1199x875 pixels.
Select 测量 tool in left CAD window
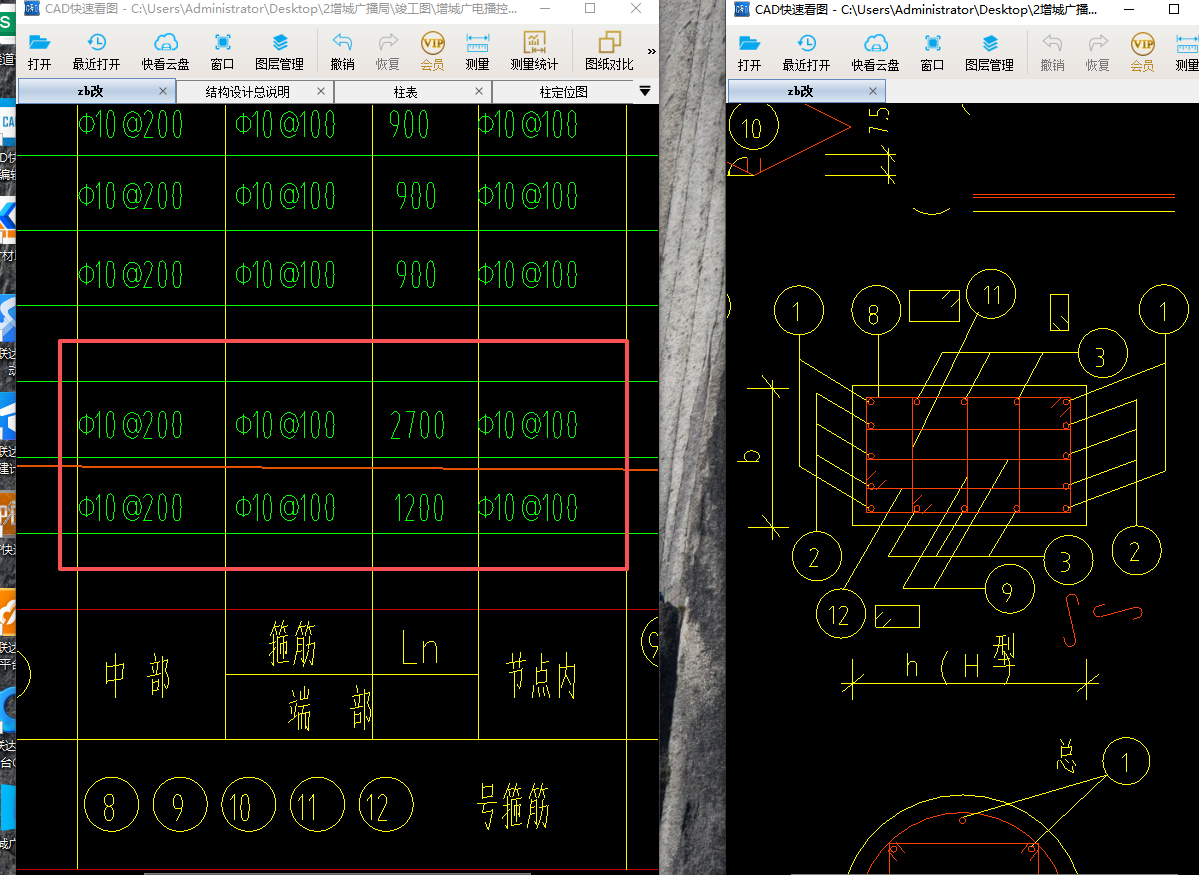click(477, 50)
